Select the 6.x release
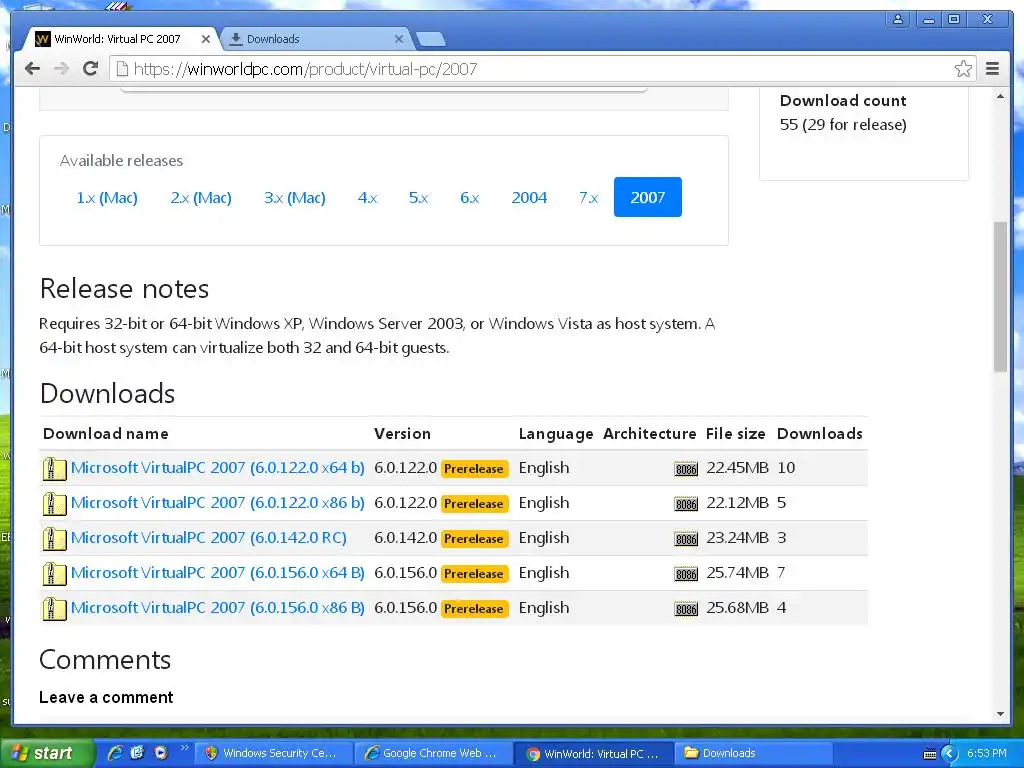The width and height of the screenshot is (1024, 768). tap(470, 197)
